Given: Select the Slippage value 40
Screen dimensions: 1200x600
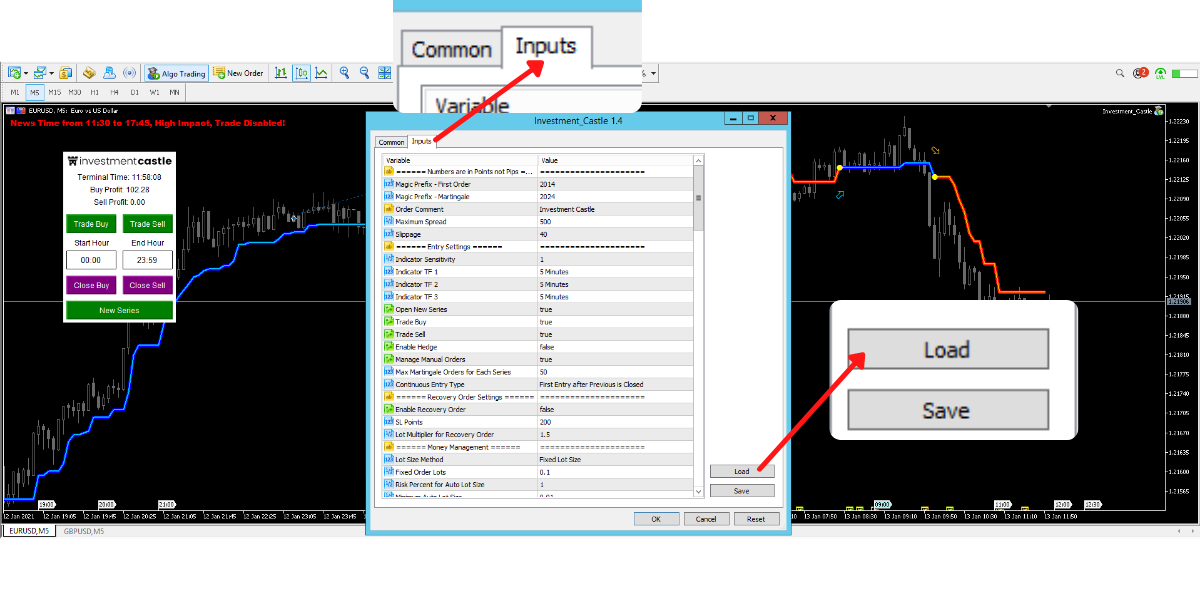Looking at the screenshot, I should click(615, 234).
